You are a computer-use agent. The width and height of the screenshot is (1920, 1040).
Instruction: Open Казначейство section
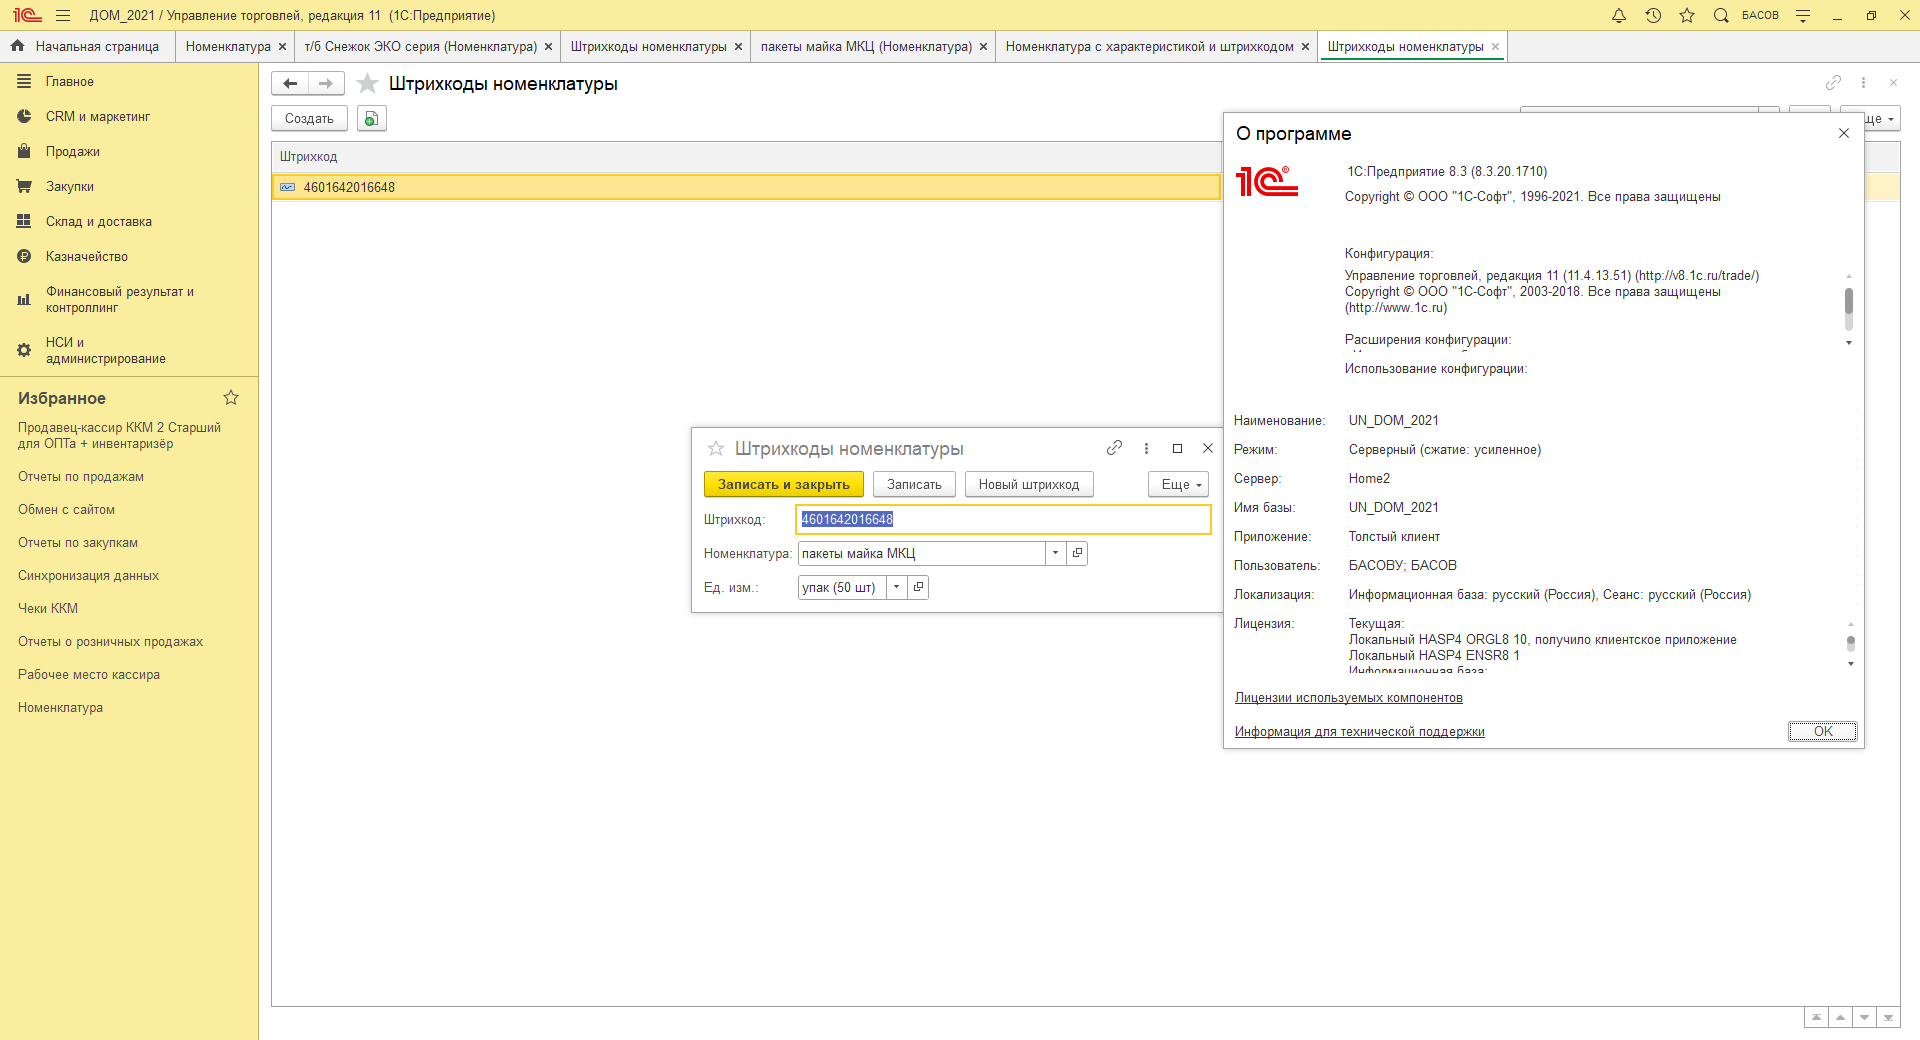tap(87, 257)
